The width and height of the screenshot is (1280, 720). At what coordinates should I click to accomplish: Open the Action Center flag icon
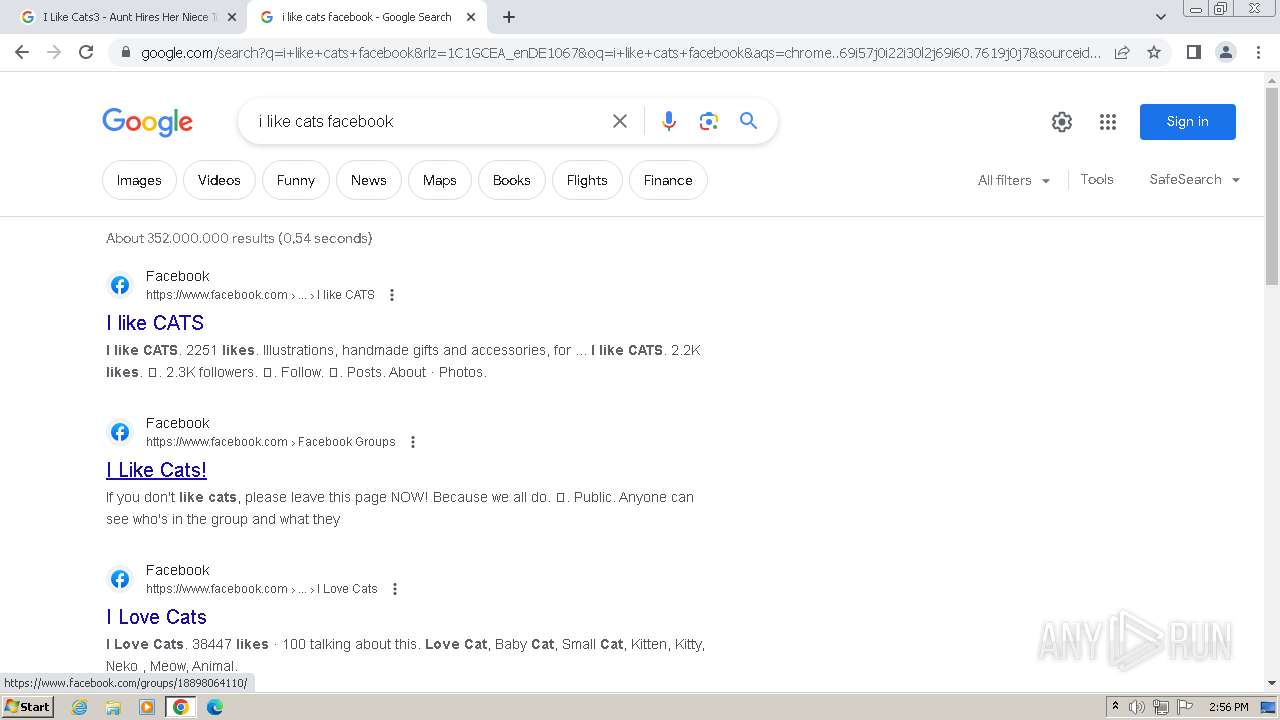coord(1185,707)
